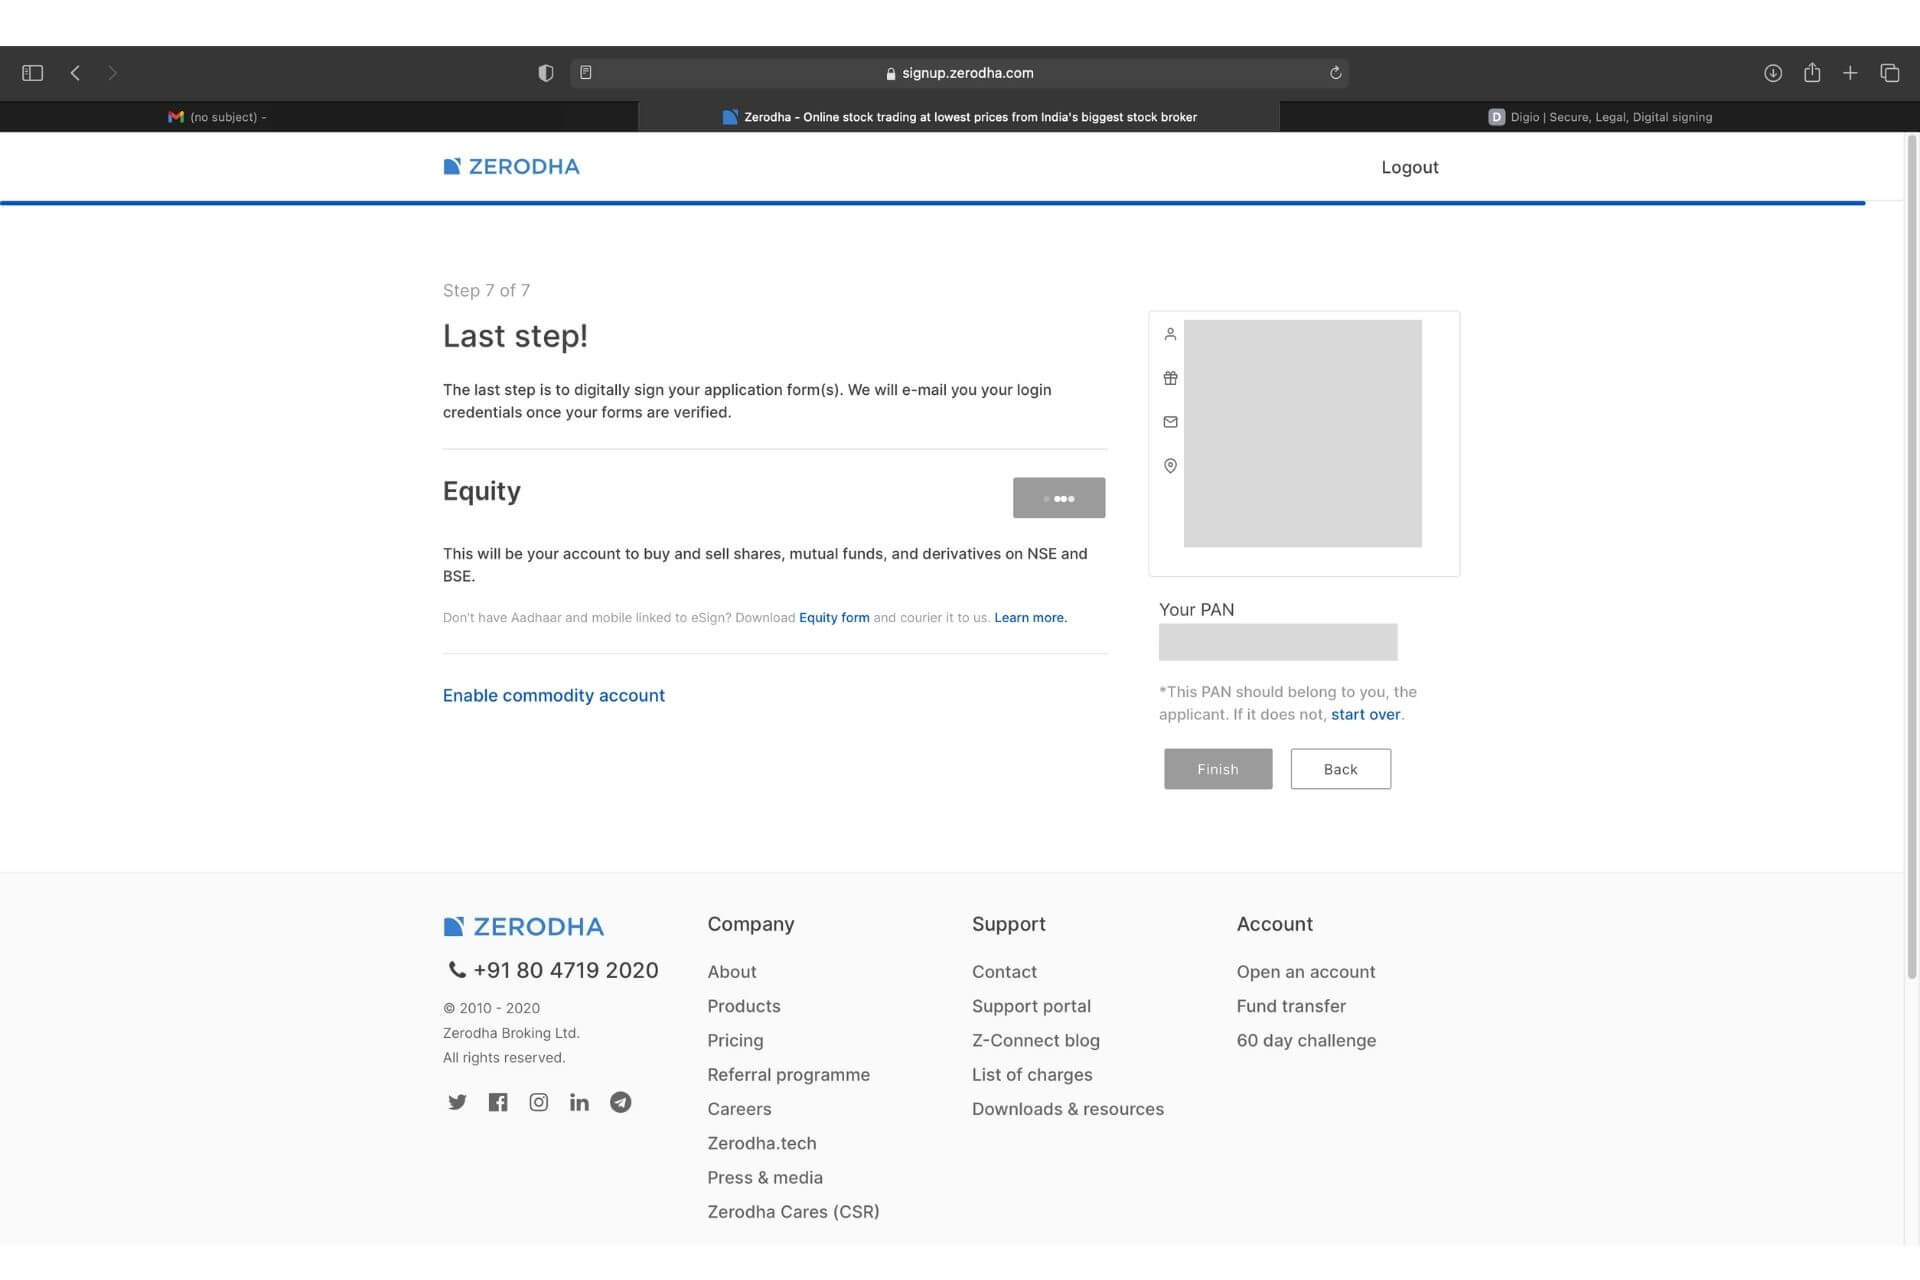Switch to the Digio digital signing tab
The image size is (1920, 1280).
[x=1600, y=117]
